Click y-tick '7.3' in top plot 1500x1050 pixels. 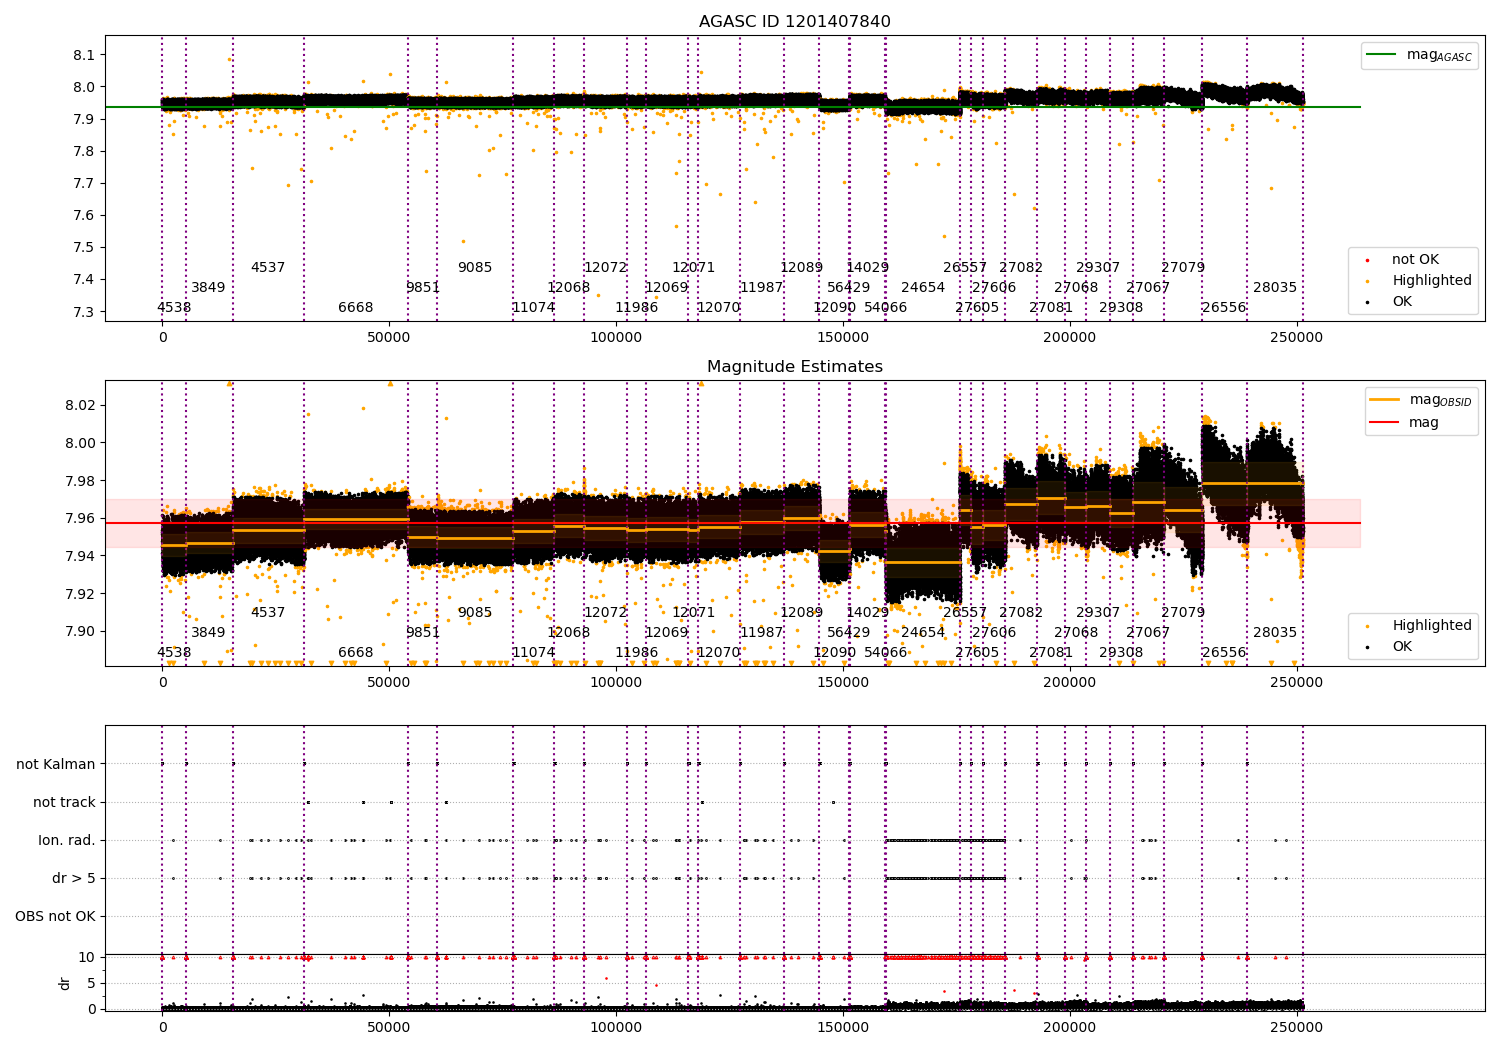[85, 312]
